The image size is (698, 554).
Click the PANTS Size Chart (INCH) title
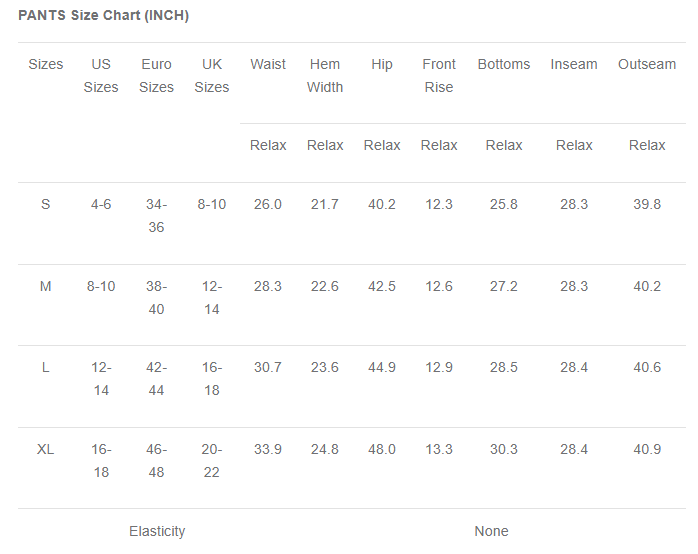[x=103, y=16]
